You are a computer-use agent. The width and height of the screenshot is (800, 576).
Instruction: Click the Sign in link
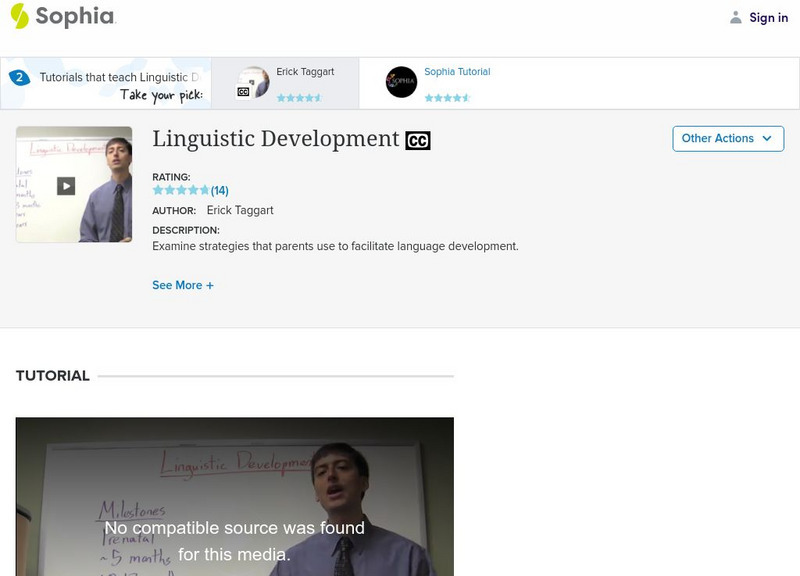click(x=768, y=16)
